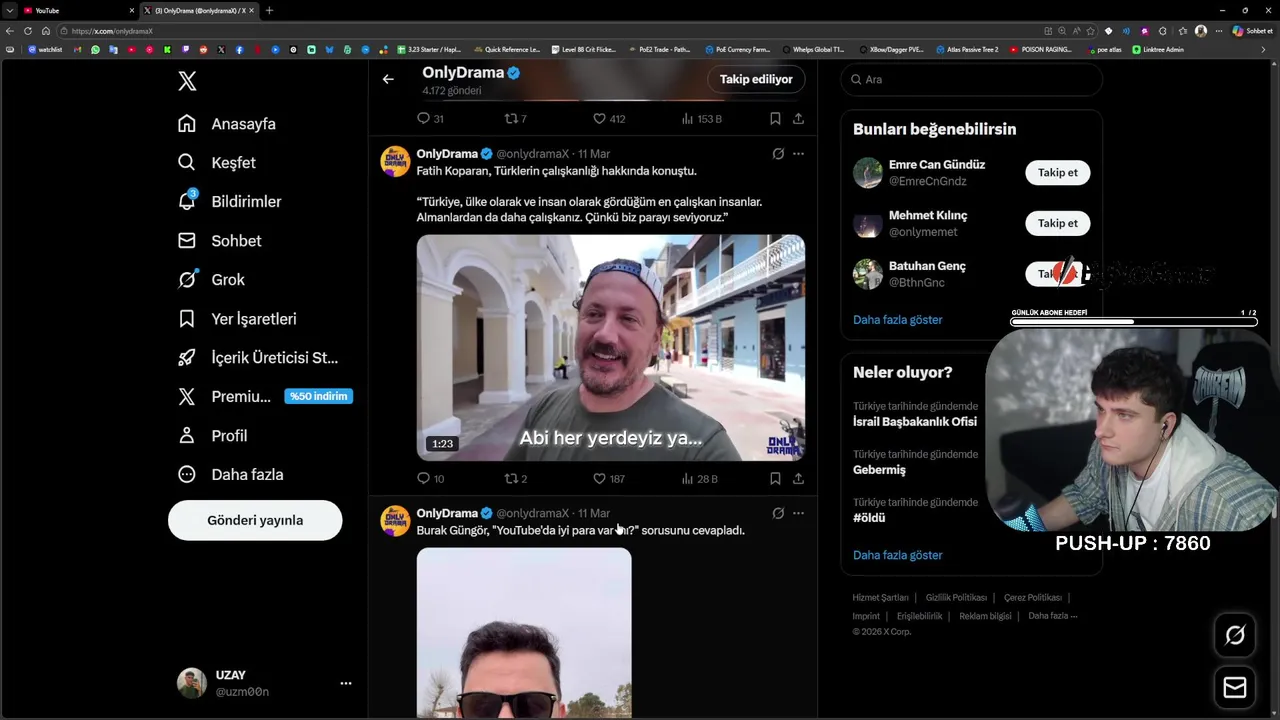This screenshot has width=1280, height=720.
Task: Open İçerik Üreticisi Studio
Action: pyautogui.click(x=258, y=358)
